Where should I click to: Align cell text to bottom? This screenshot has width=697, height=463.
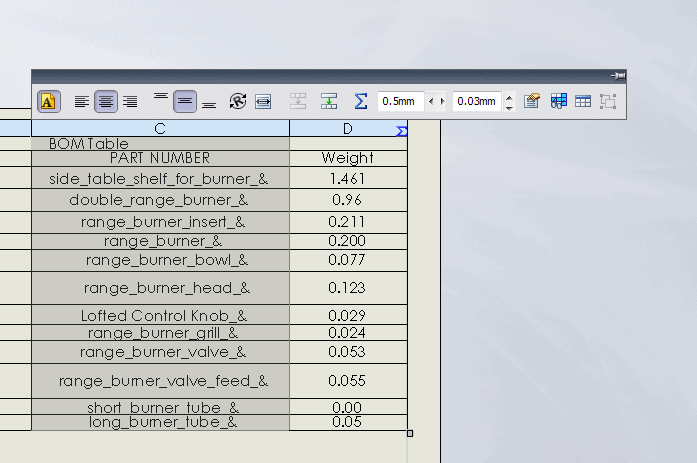pyautogui.click(x=208, y=101)
